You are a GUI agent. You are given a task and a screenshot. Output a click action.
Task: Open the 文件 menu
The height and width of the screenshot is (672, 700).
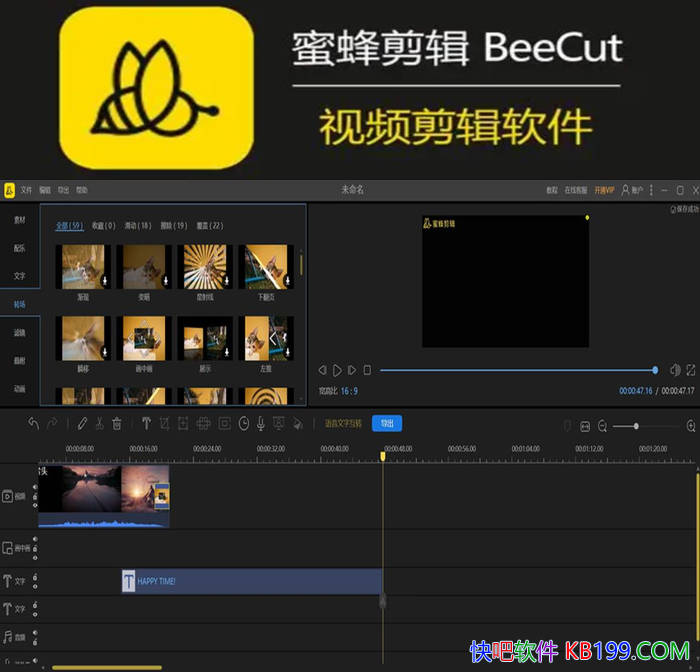[27, 190]
